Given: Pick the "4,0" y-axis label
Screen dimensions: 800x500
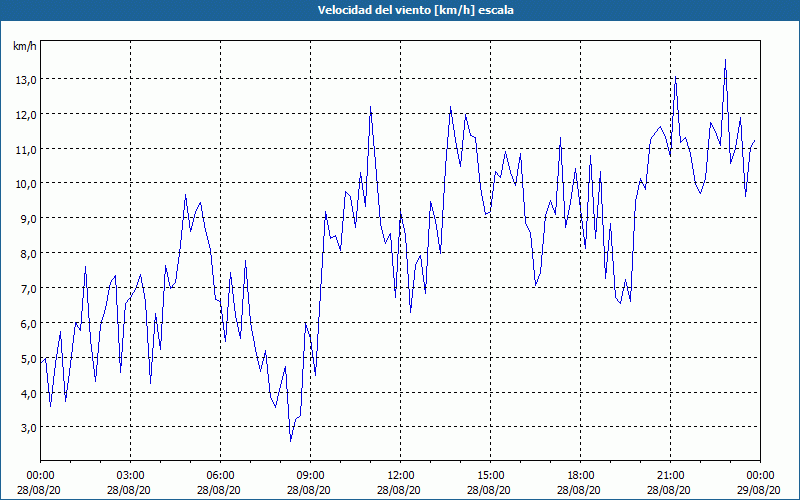Looking at the screenshot, I should click(x=29, y=393).
